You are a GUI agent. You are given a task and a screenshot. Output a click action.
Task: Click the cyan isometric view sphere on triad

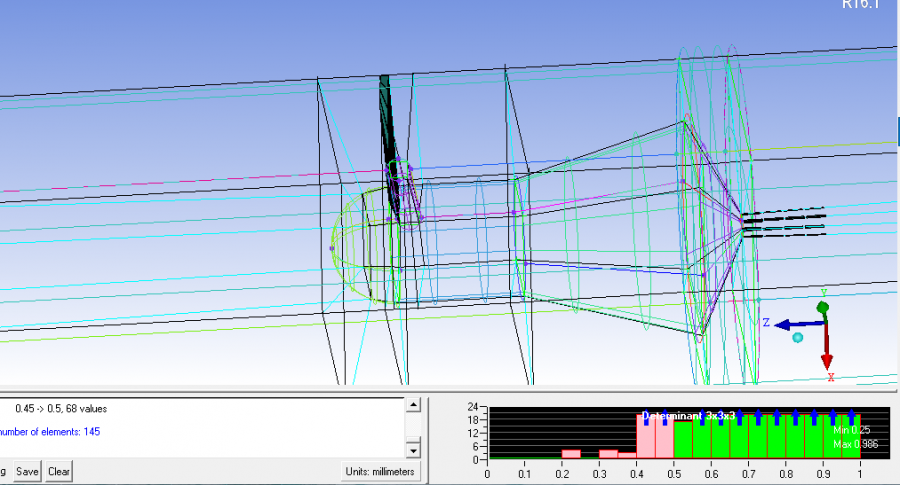pyautogui.click(x=798, y=338)
